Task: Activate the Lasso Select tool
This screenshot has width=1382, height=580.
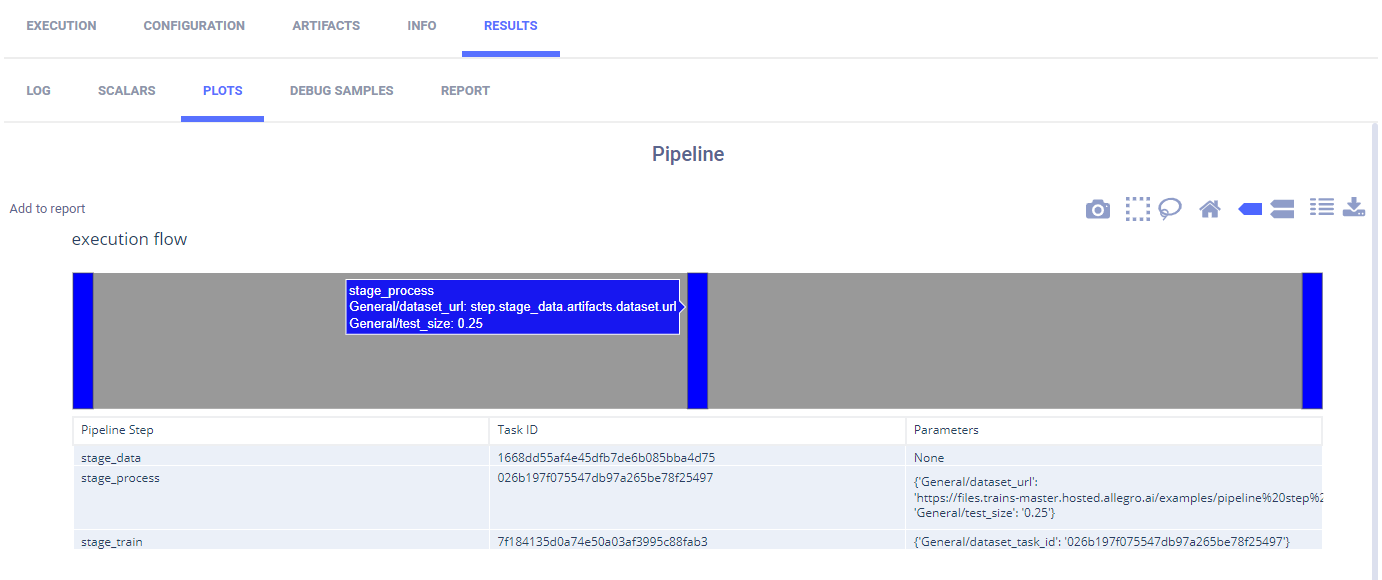Action: pos(1170,209)
